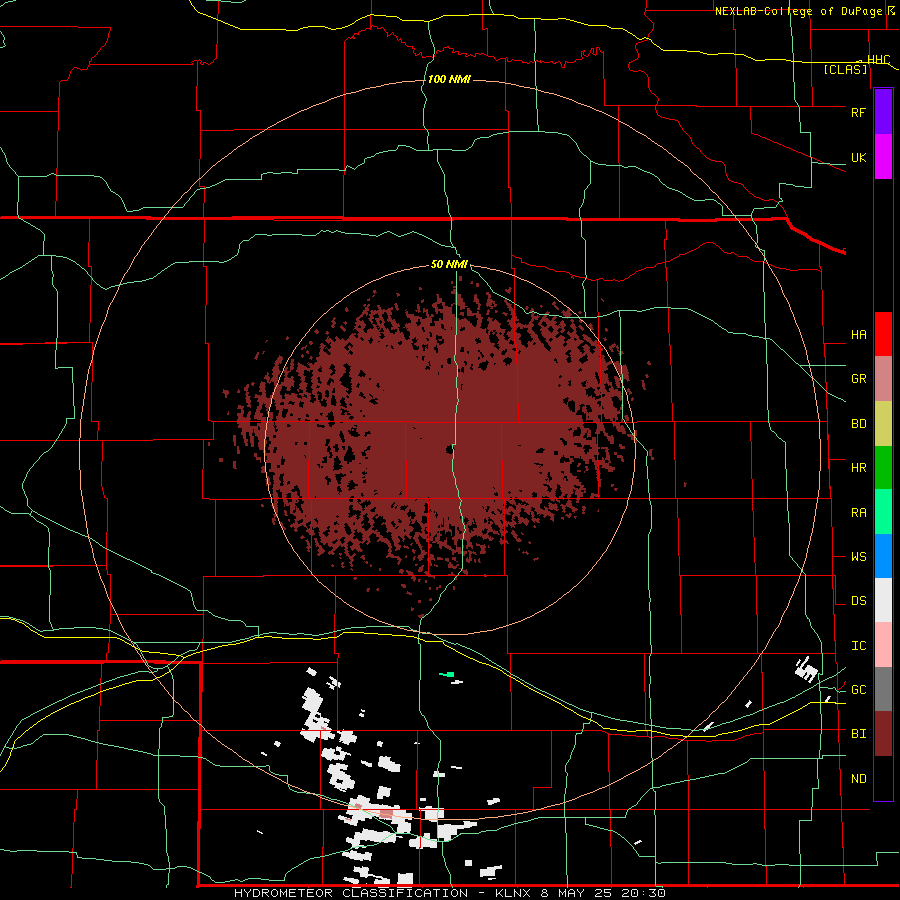Click the "HA" legend label
The height and width of the screenshot is (900, 900).
pos(858,335)
